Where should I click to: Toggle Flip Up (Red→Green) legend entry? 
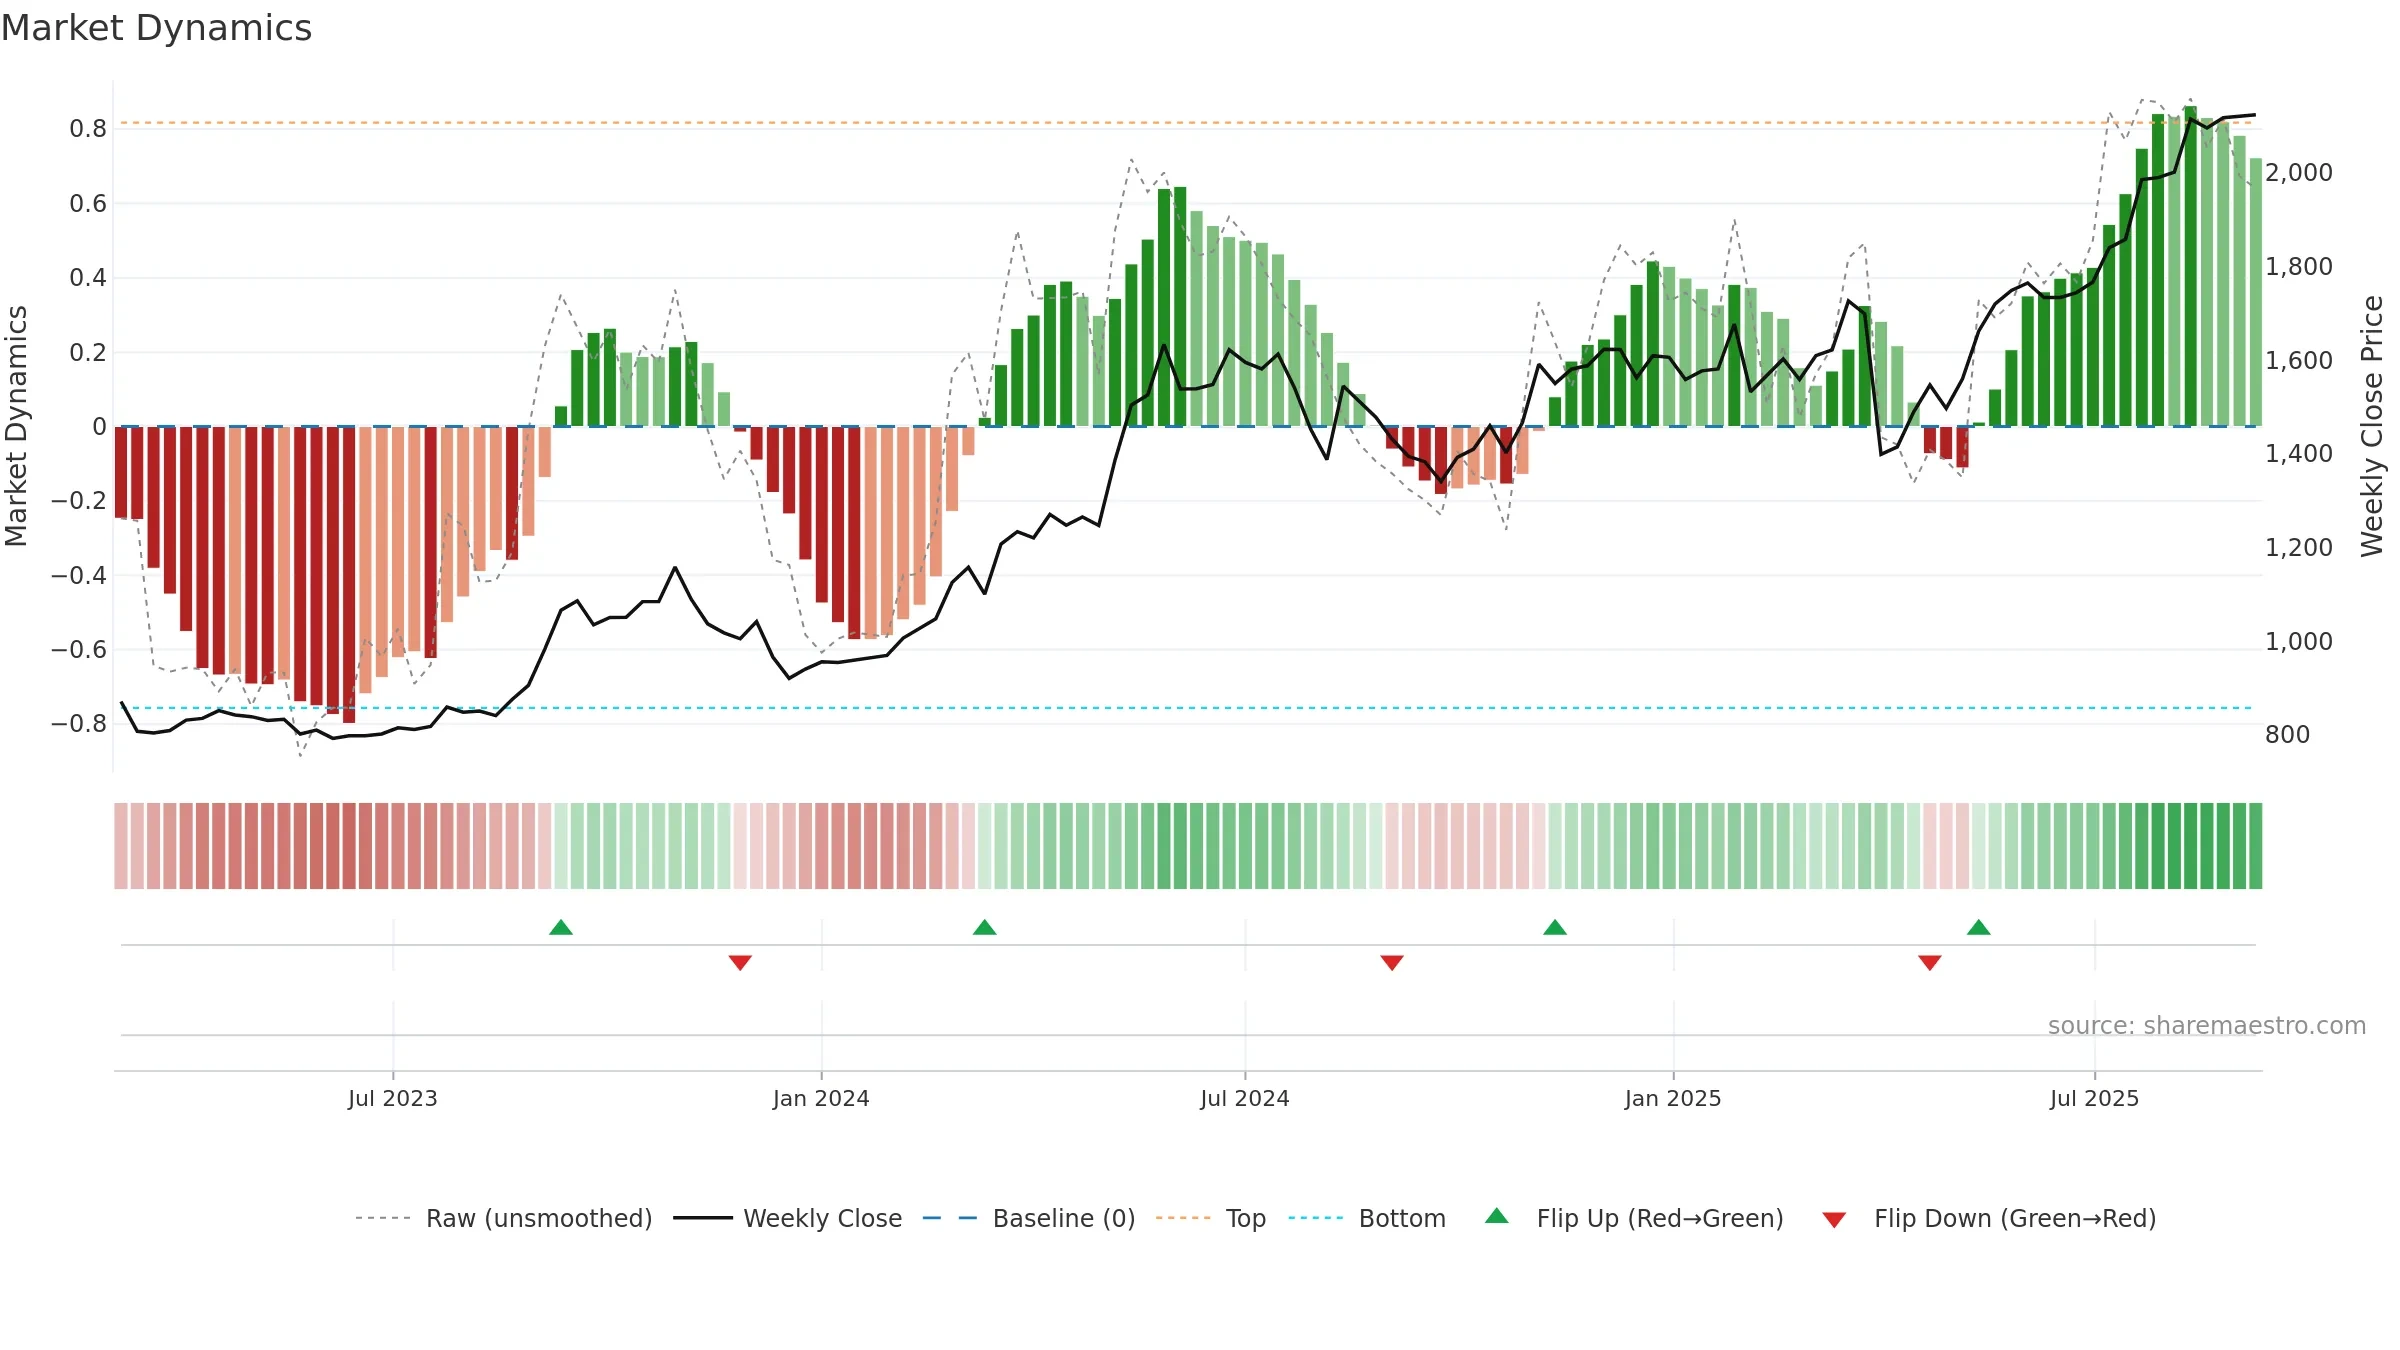click(1634, 1218)
